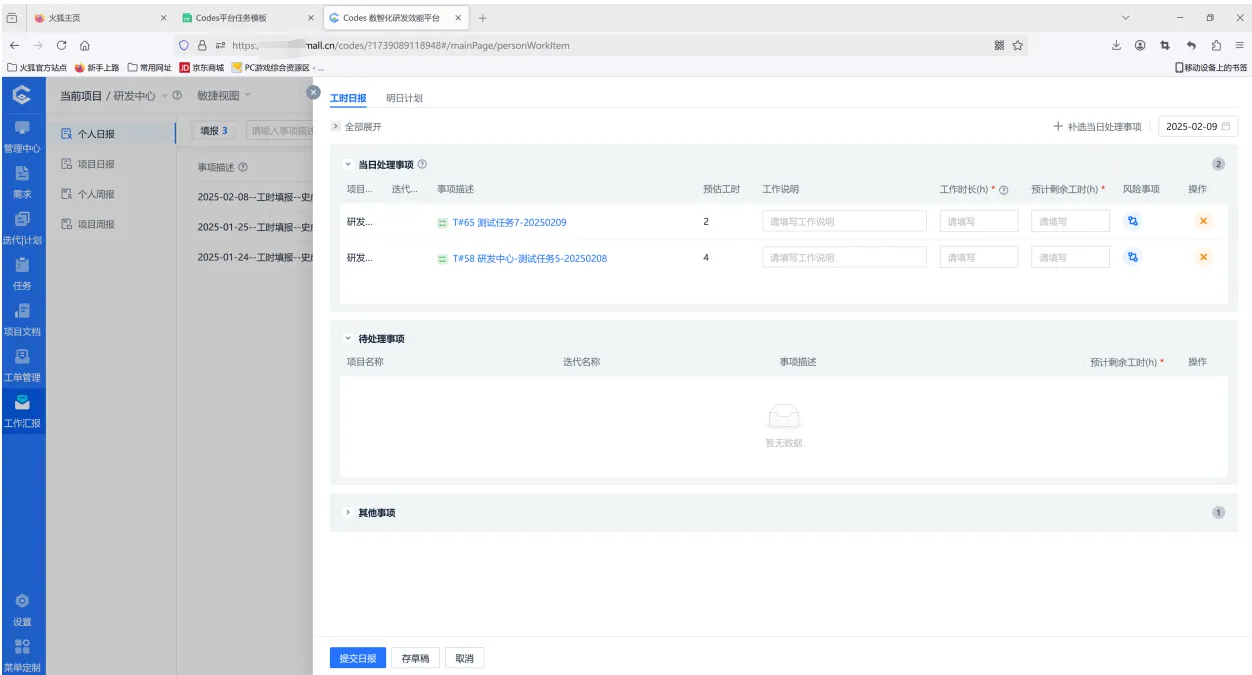Open 迭代计划 in the left sidebar
1252x675 pixels.
pyautogui.click(x=22, y=229)
